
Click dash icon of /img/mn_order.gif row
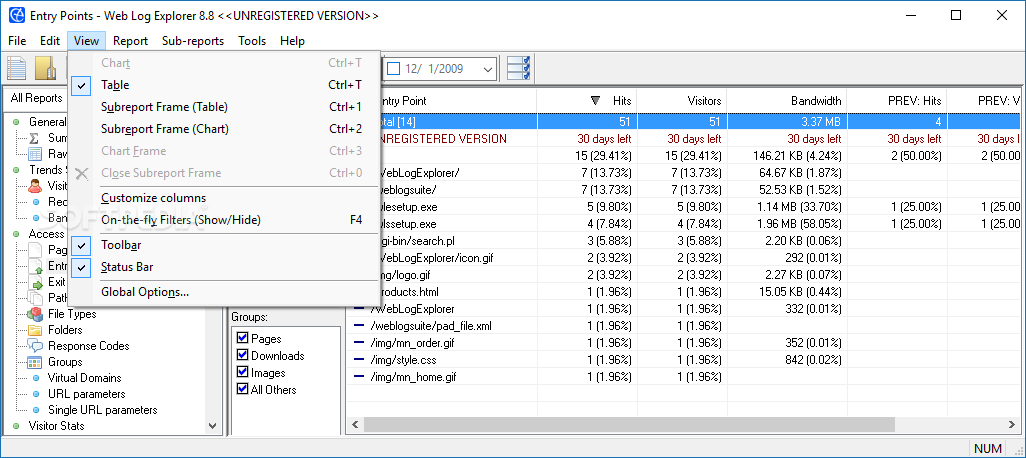(x=359, y=342)
